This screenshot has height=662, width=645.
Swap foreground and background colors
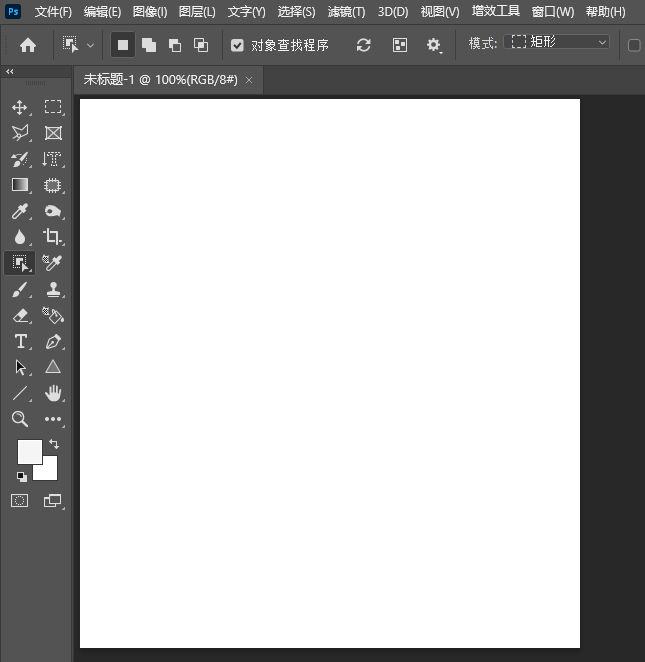[54, 444]
